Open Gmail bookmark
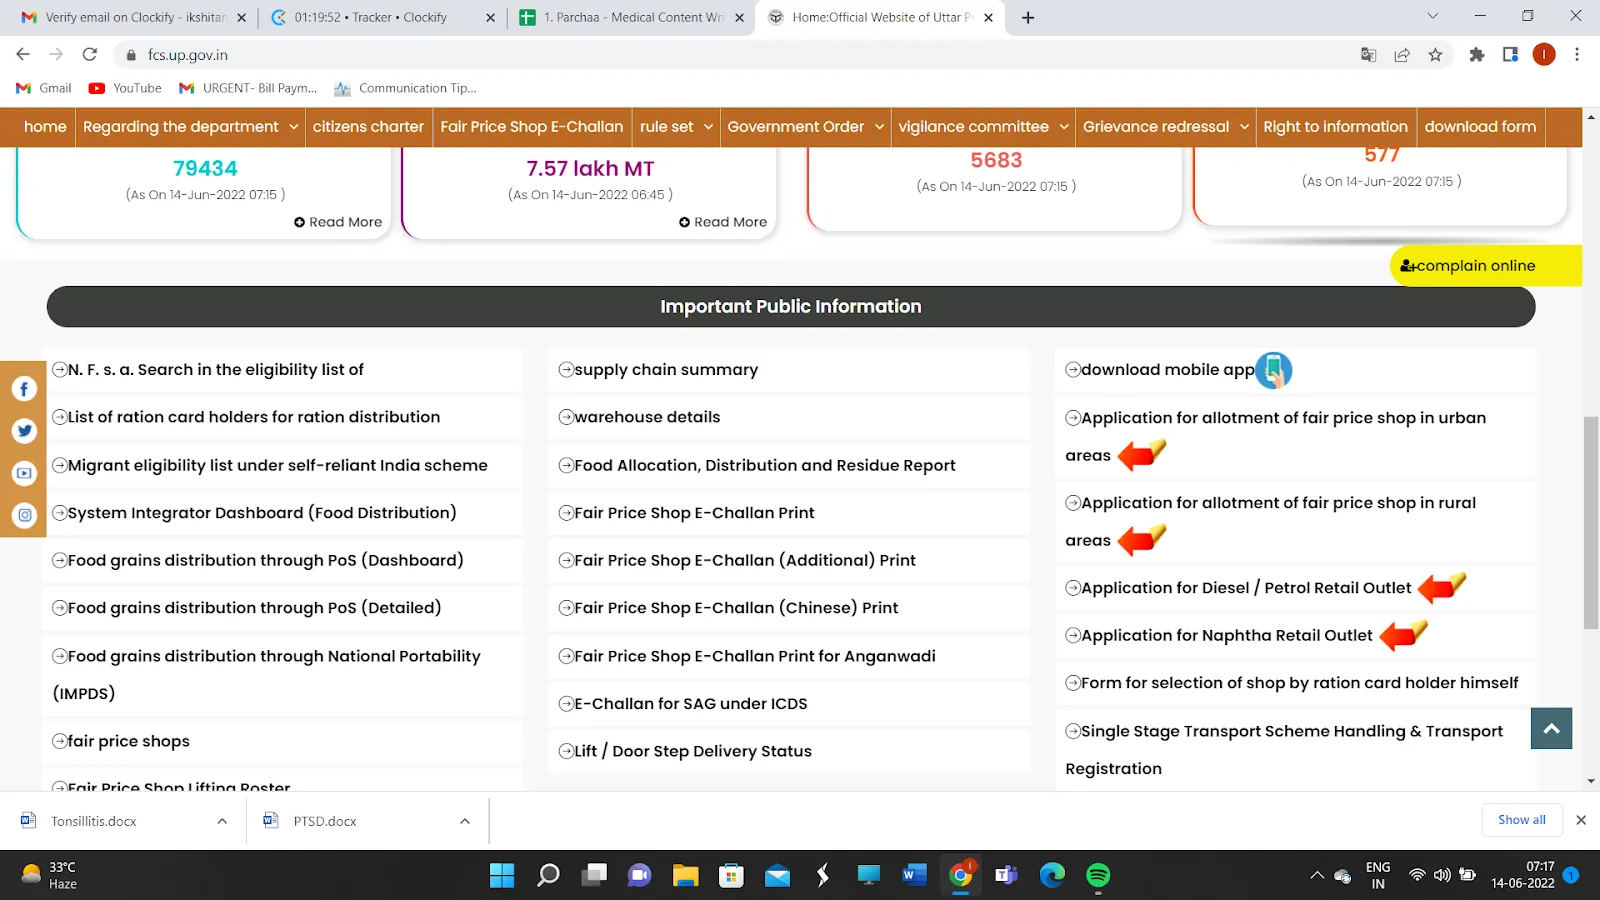This screenshot has height=900, width=1600. 44,88
